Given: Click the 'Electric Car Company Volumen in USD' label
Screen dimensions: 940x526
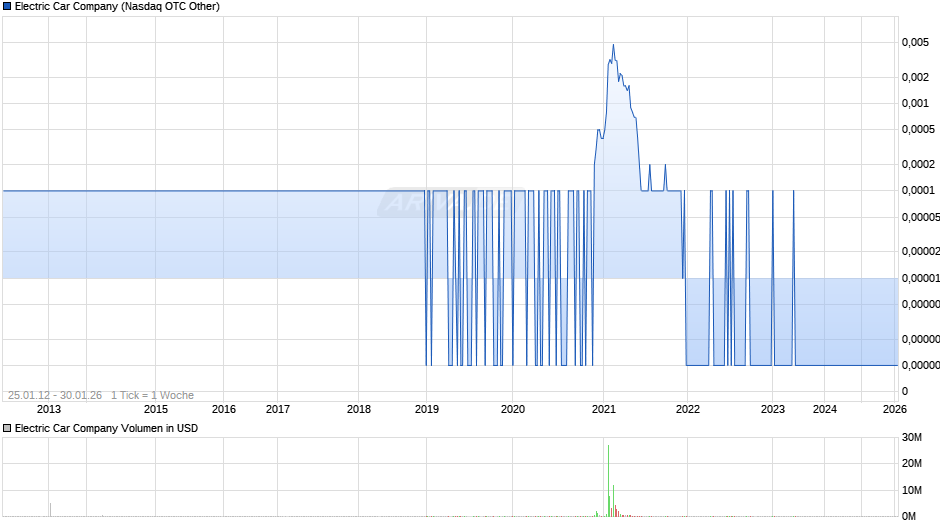Looking at the screenshot, I should coord(106,428).
